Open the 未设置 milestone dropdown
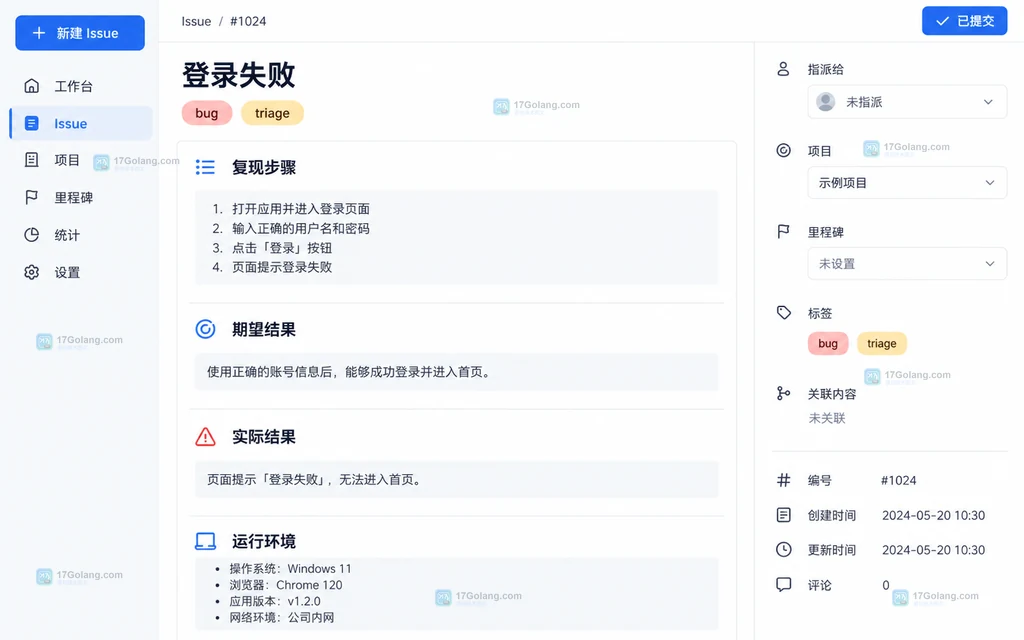Screen dimensions: 1024x640 click(907, 264)
